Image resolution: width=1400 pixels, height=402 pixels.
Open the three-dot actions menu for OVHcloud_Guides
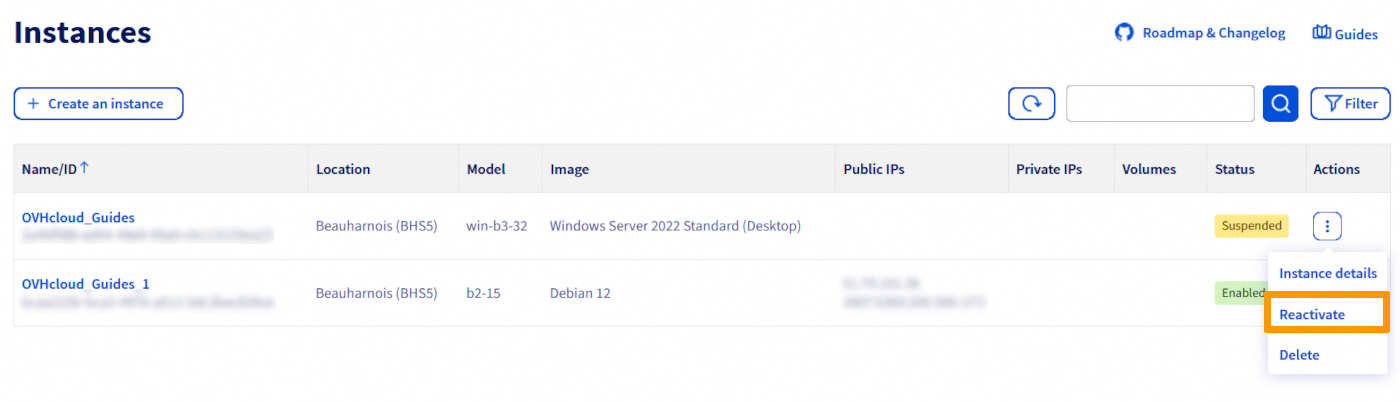(x=1326, y=226)
